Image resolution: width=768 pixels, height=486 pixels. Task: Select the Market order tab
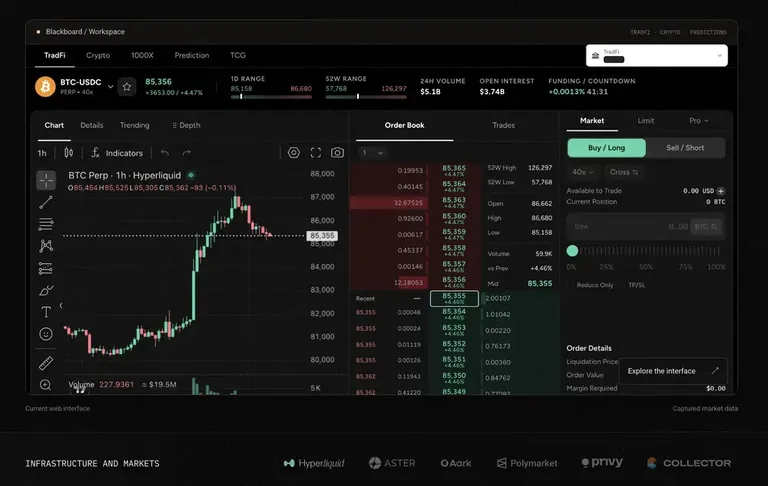pos(592,121)
